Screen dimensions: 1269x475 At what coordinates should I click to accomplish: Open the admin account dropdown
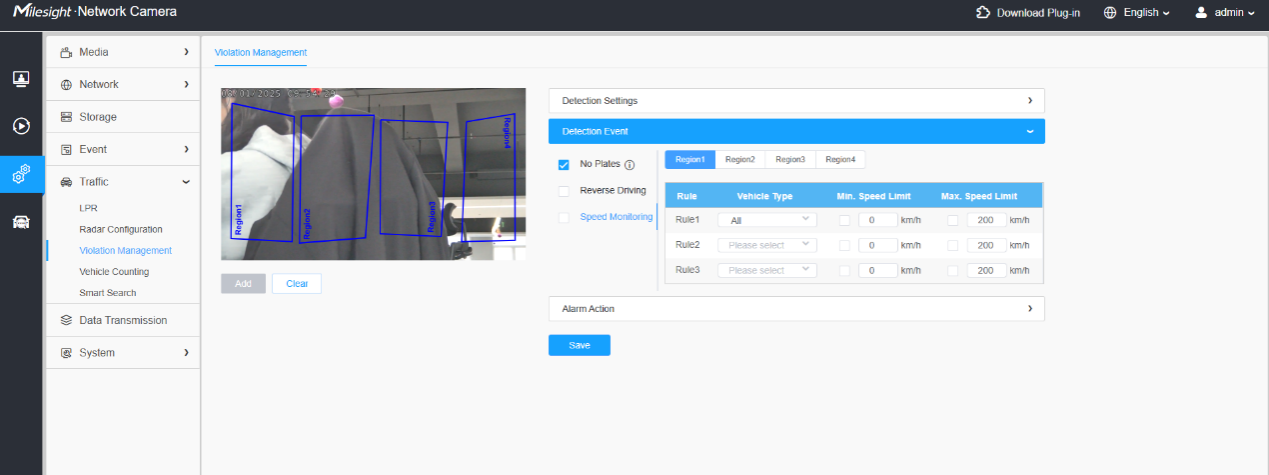pos(1234,12)
